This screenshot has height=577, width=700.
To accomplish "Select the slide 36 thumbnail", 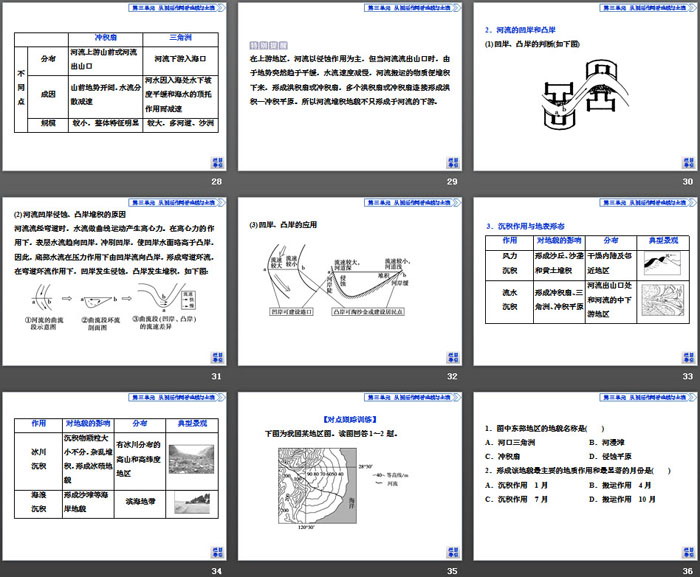I will pos(586,476).
